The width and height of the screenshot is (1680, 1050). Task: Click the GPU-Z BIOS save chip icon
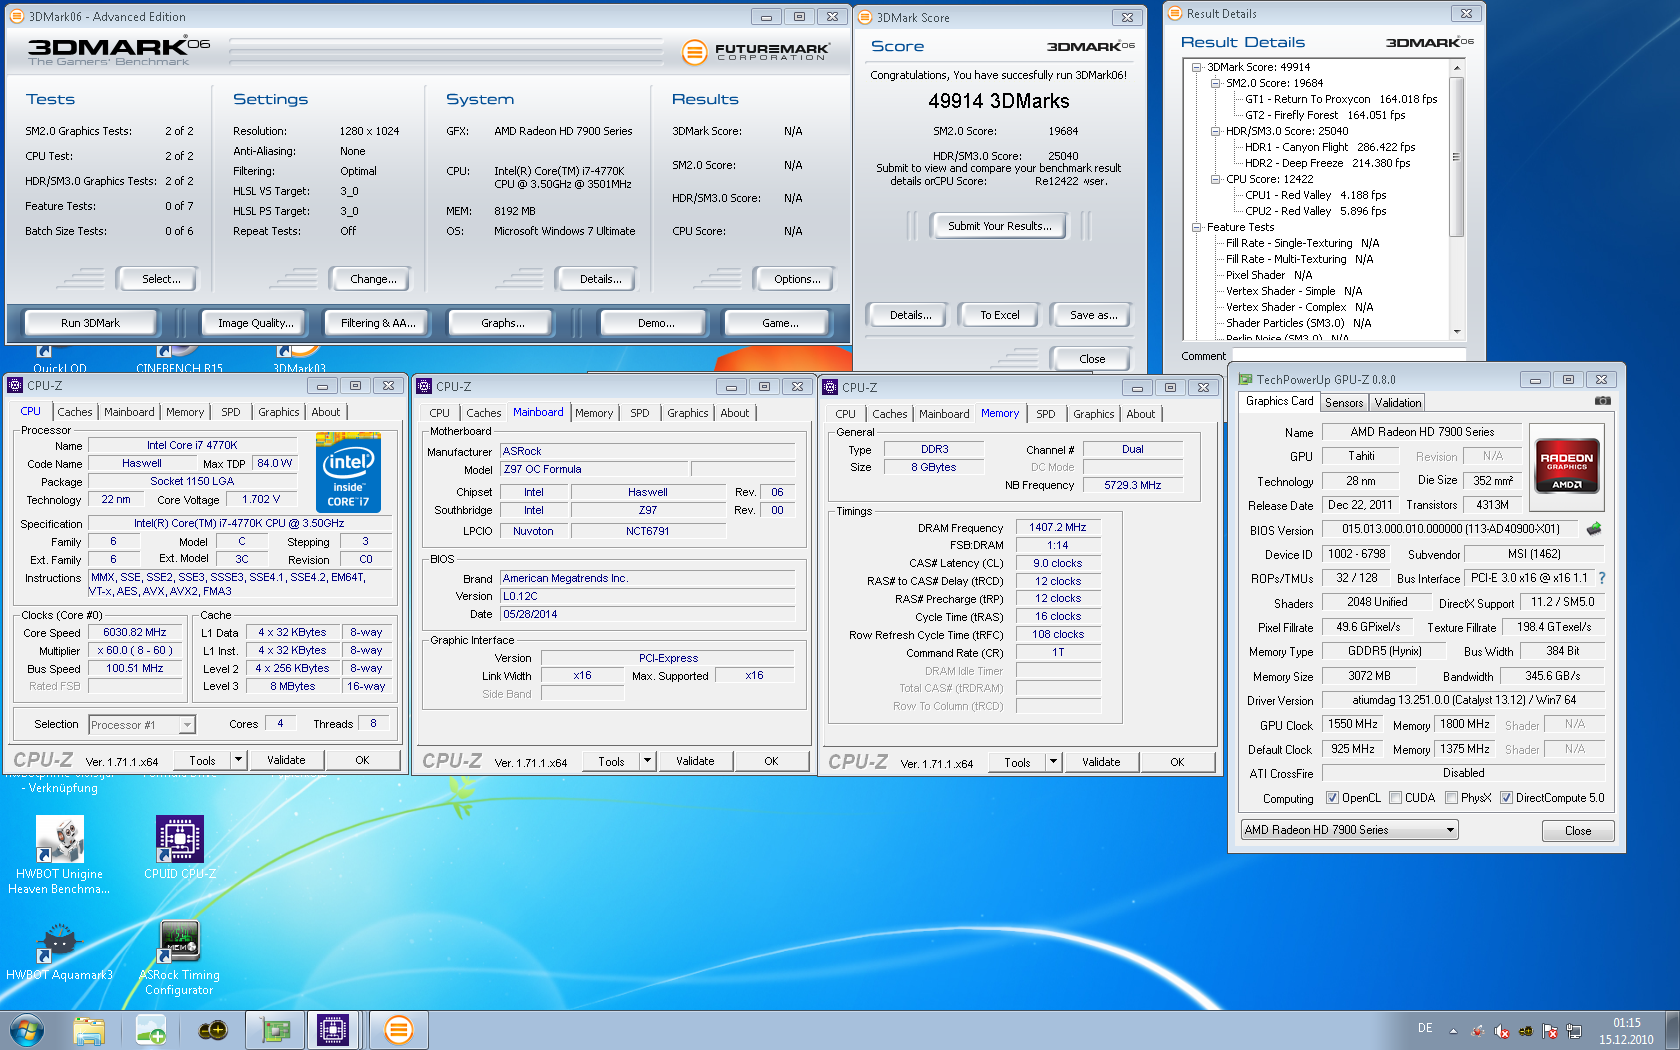click(1594, 529)
